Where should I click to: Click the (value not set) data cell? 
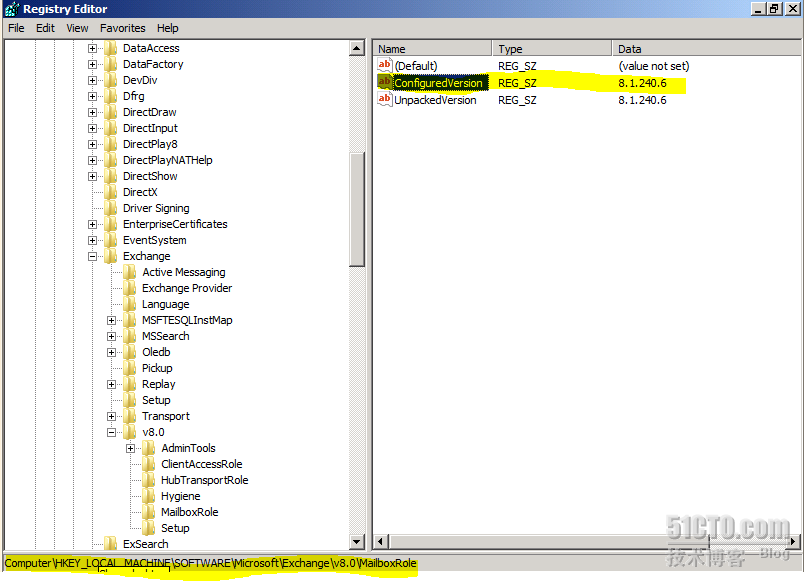pos(654,66)
